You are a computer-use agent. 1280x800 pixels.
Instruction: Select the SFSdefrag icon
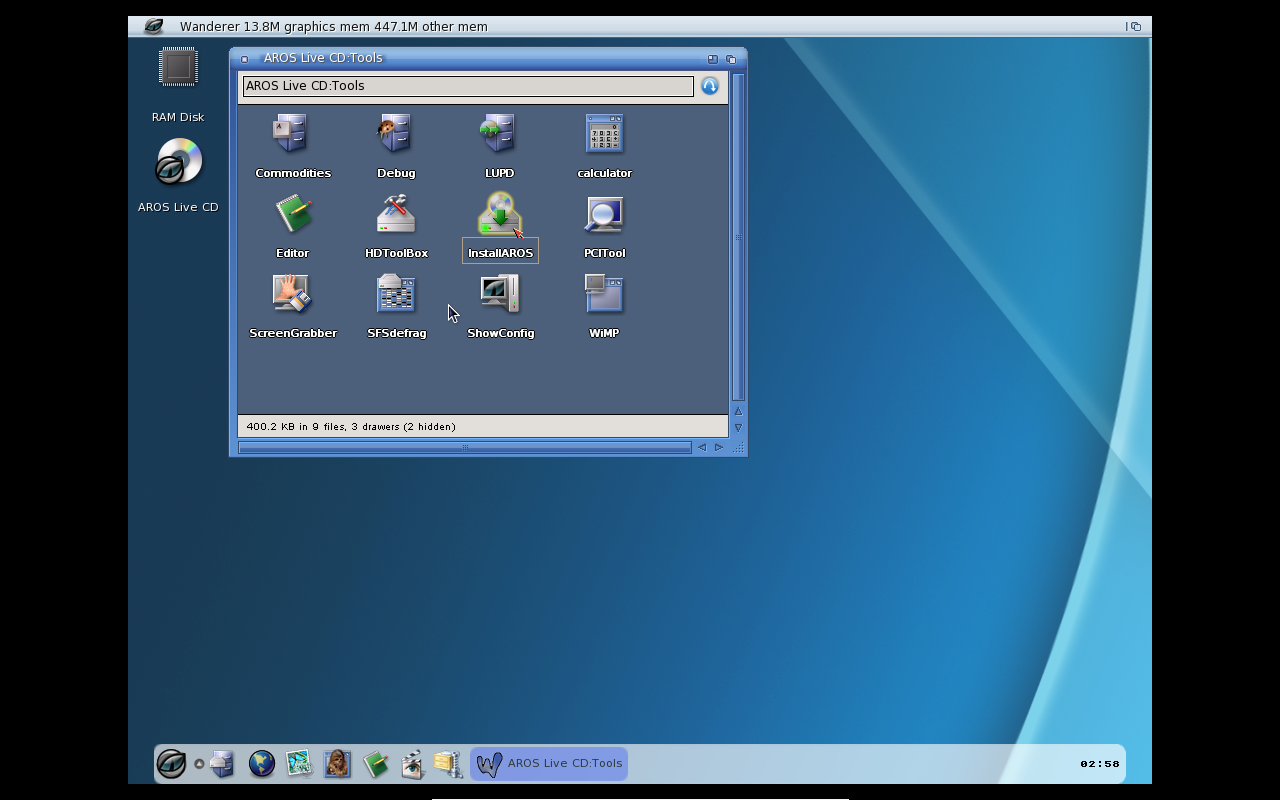pos(396,293)
